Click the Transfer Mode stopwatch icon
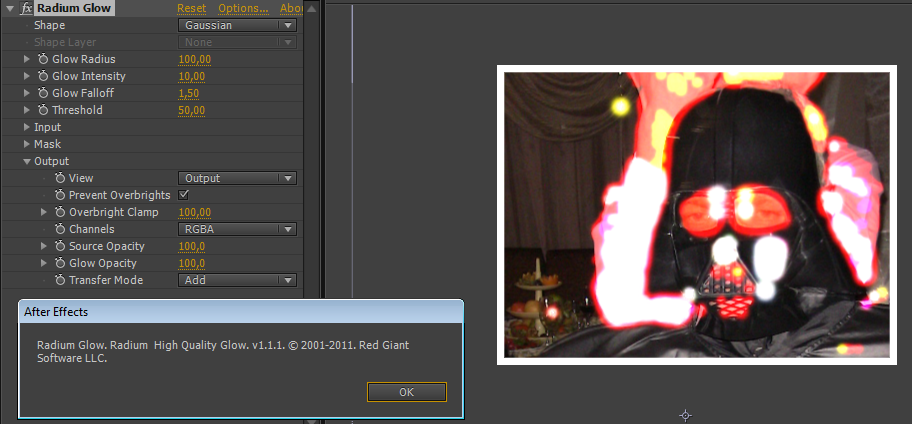Screen dimensions: 912x424 pyautogui.click(x=60, y=280)
